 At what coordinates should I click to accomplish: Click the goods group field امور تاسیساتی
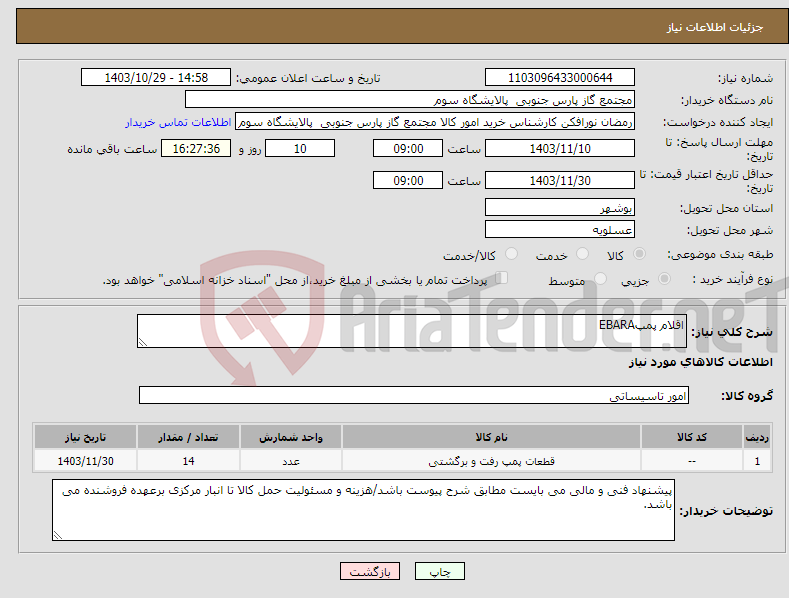click(x=414, y=396)
